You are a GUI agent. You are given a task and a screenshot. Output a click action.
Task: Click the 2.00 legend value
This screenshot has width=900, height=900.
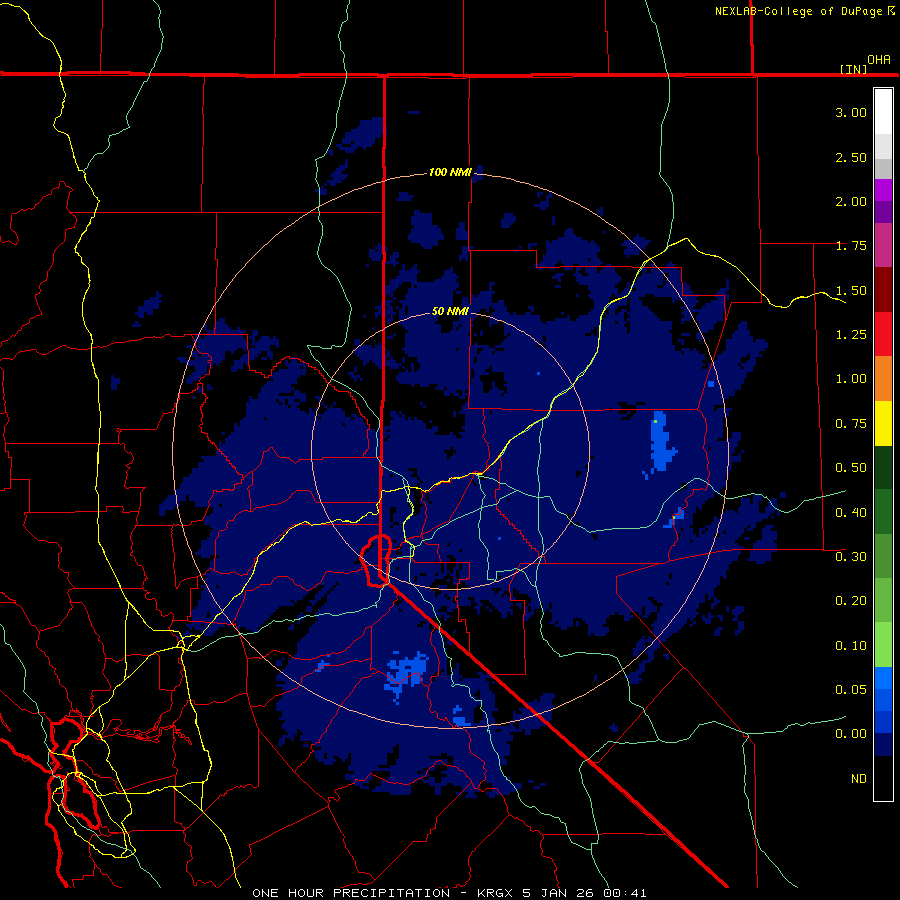pos(851,201)
